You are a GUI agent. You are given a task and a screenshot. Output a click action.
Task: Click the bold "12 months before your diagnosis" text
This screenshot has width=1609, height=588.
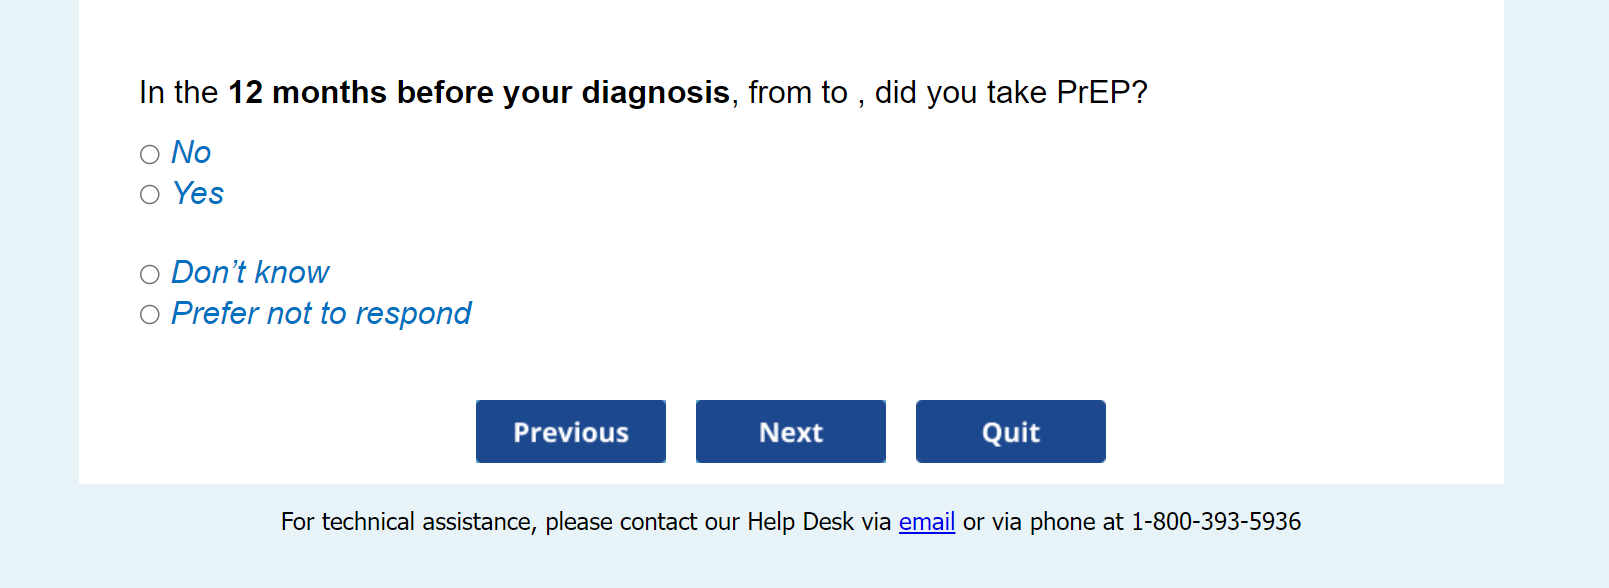(479, 92)
